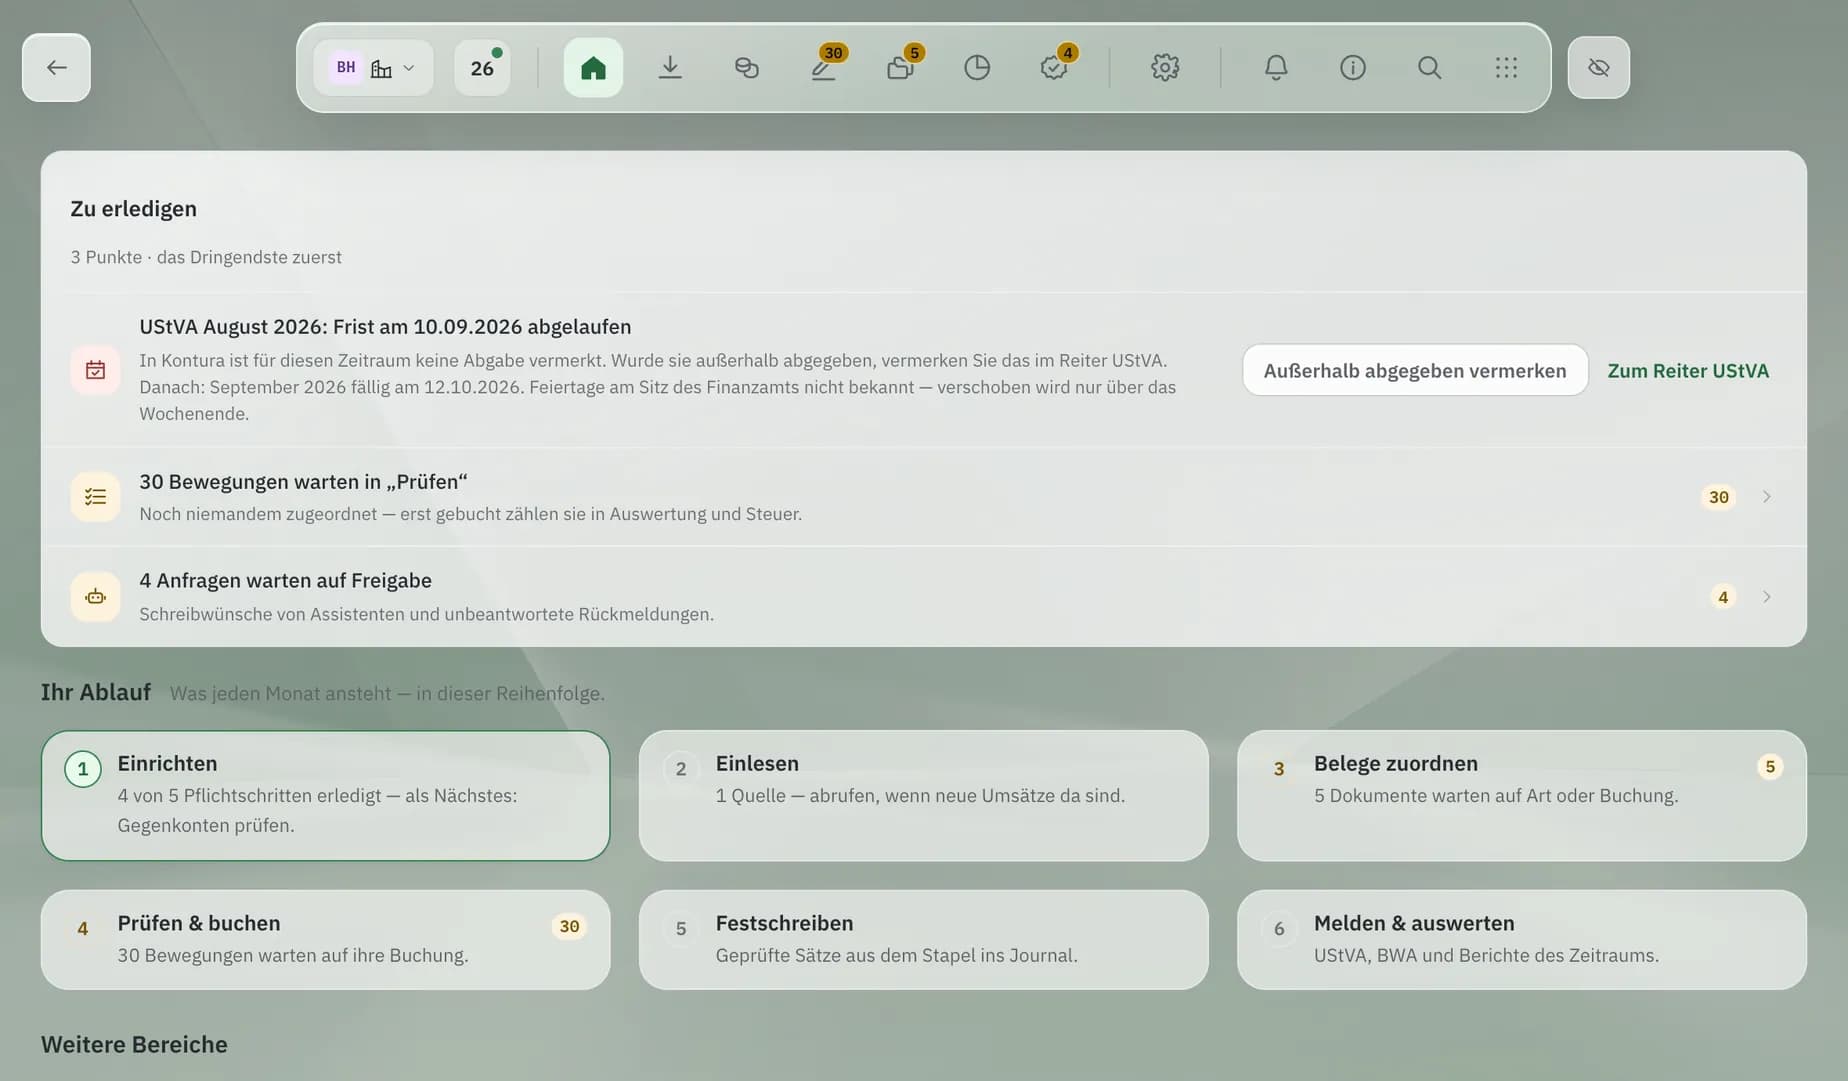Screen dimensions: 1848x1081
Task: Select the Festschreiben workflow step card
Action: 924,940
